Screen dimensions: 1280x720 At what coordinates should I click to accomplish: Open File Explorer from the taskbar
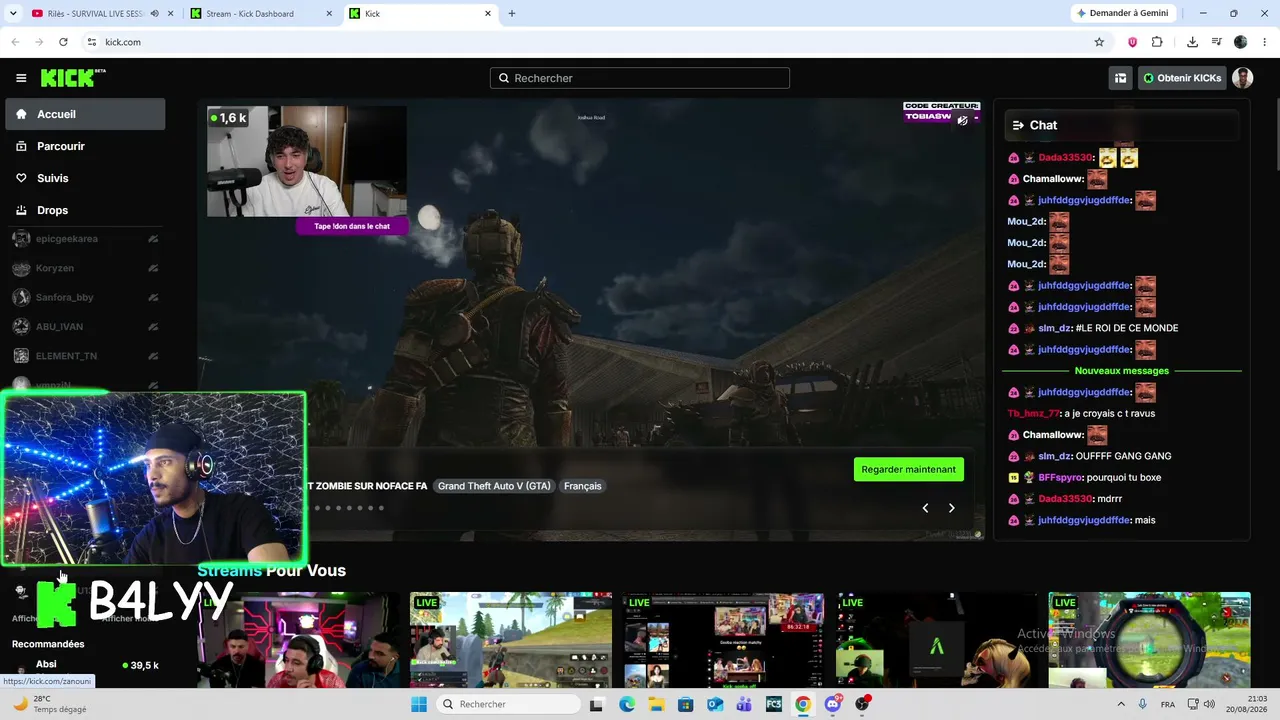pyautogui.click(x=656, y=704)
